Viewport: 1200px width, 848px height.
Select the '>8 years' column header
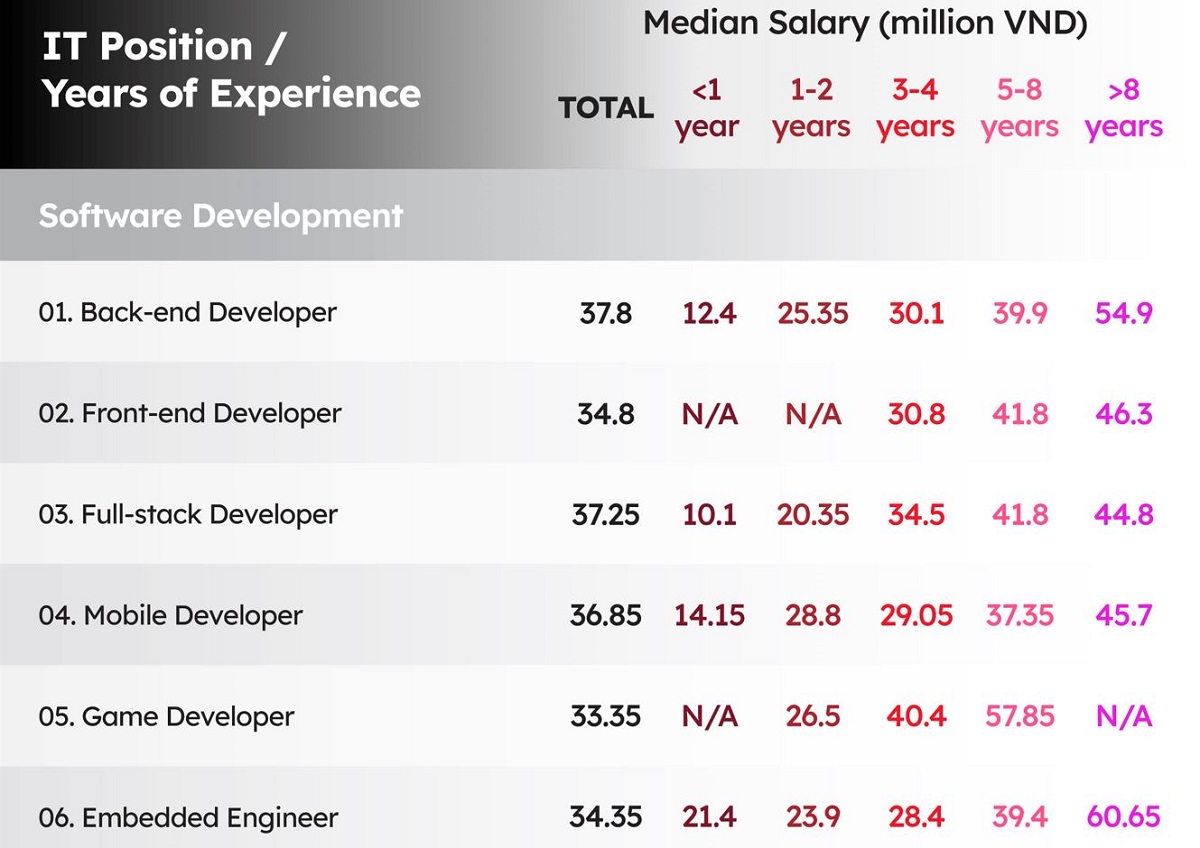[1124, 109]
